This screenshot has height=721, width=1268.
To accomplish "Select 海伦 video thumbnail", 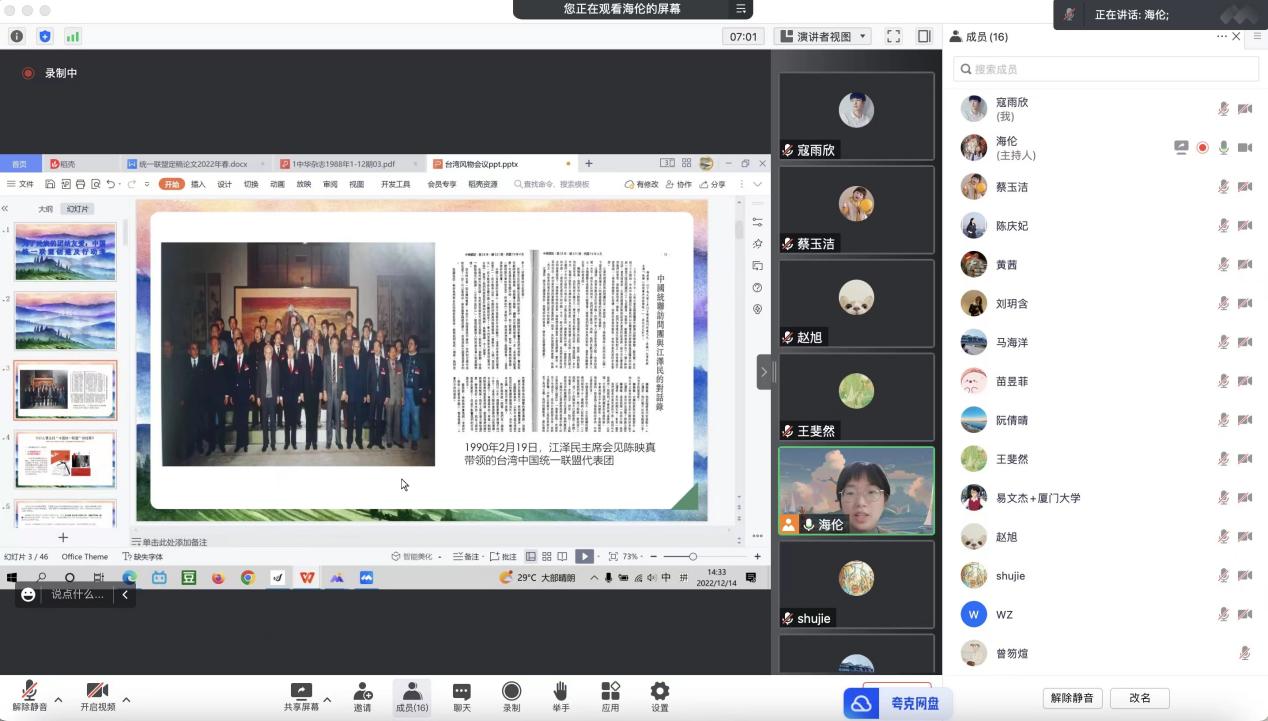I will (x=856, y=490).
